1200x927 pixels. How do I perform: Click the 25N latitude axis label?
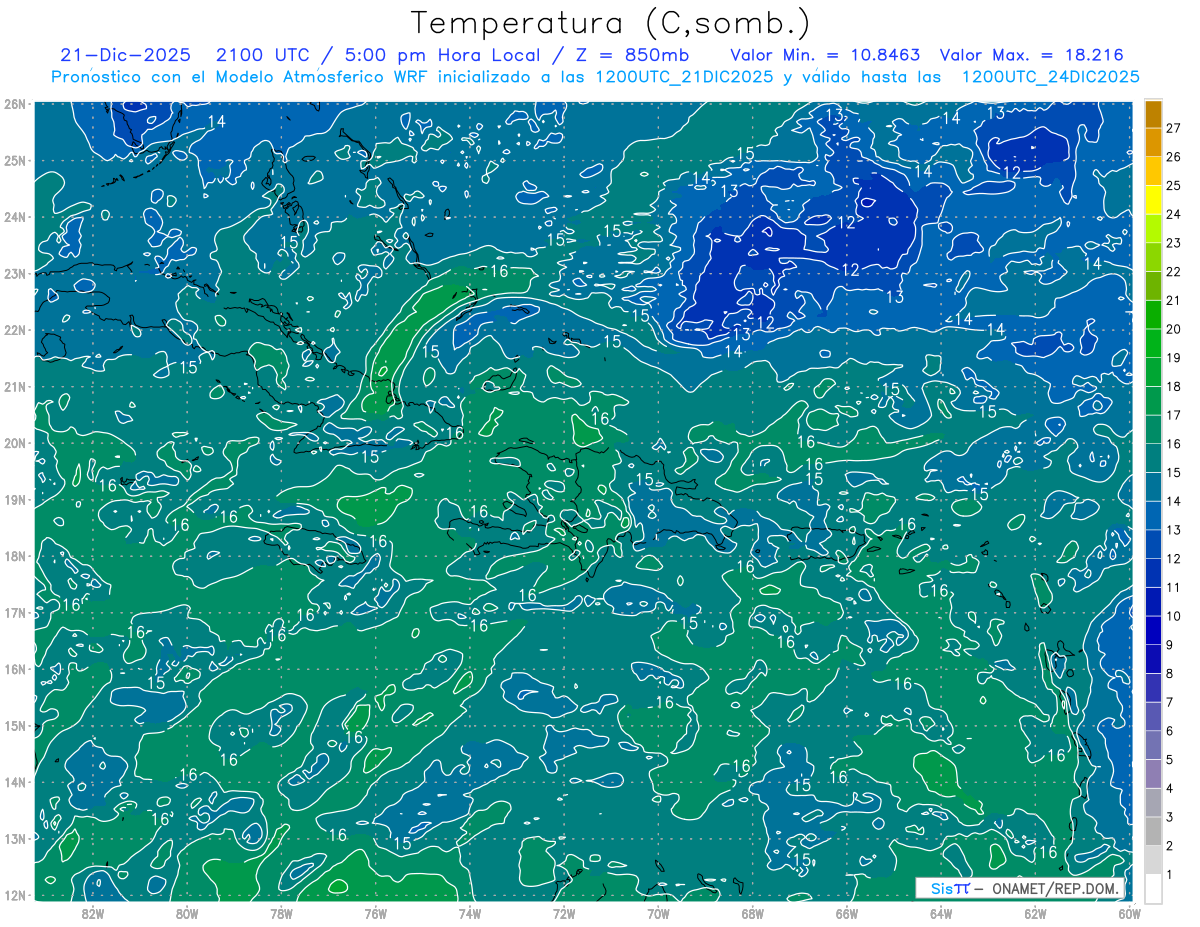click(15, 160)
